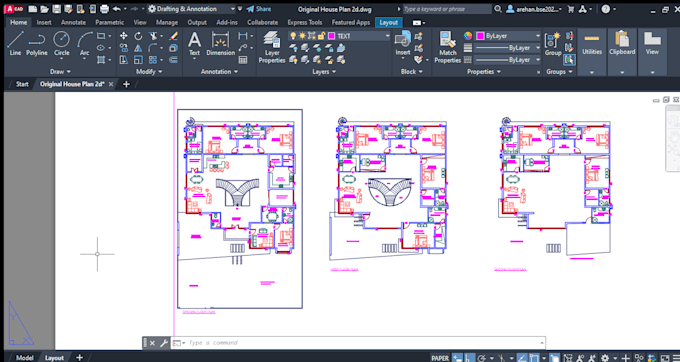The image size is (680, 362).
Task: Click the object color wheel icon
Action: click(x=468, y=36)
